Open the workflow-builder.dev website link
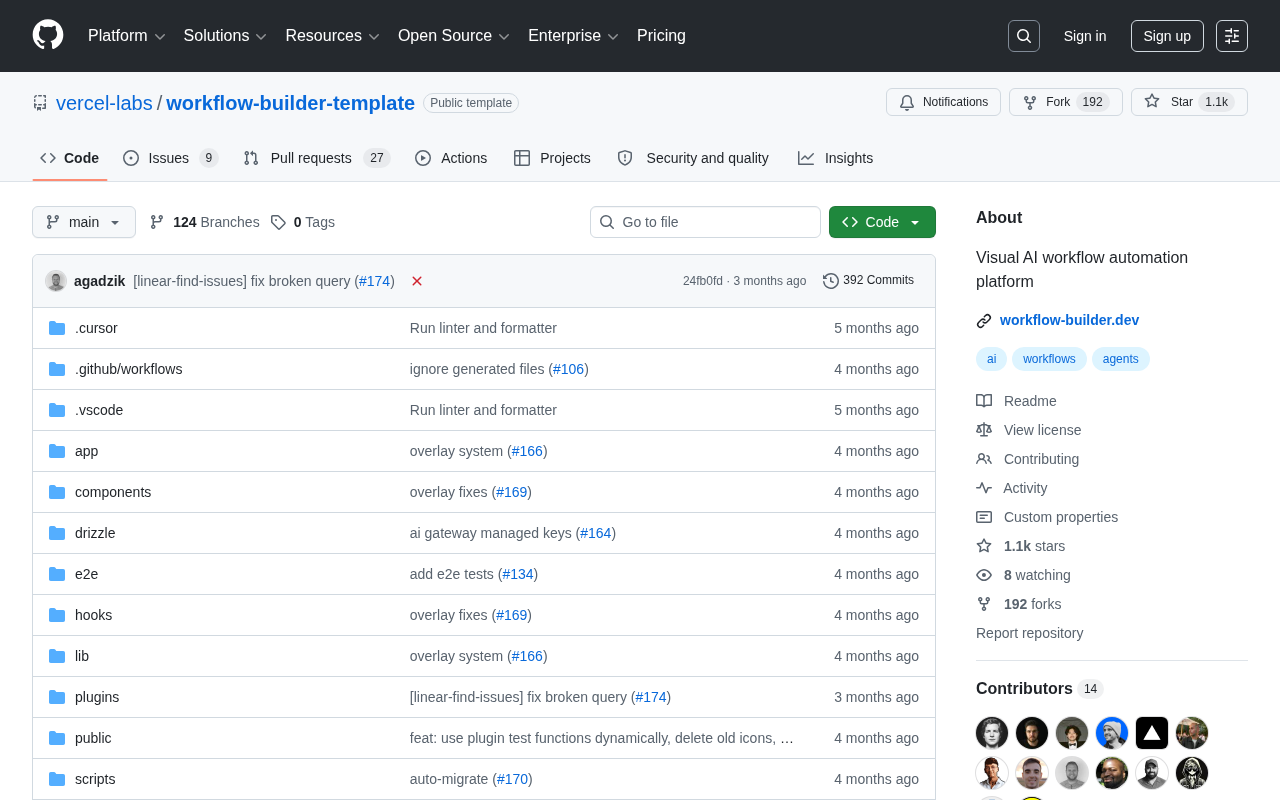This screenshot has height=800, width=1280. click(x=1069, y=320)
